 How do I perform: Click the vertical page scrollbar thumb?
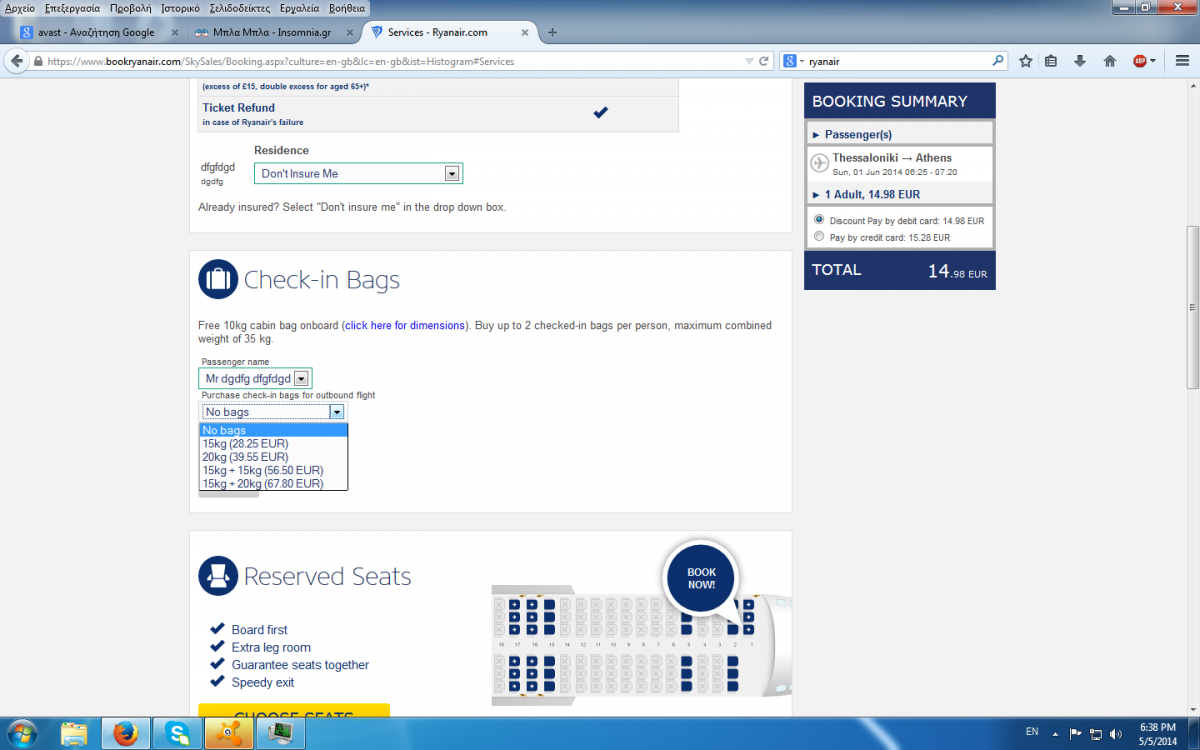[1192, 307]
